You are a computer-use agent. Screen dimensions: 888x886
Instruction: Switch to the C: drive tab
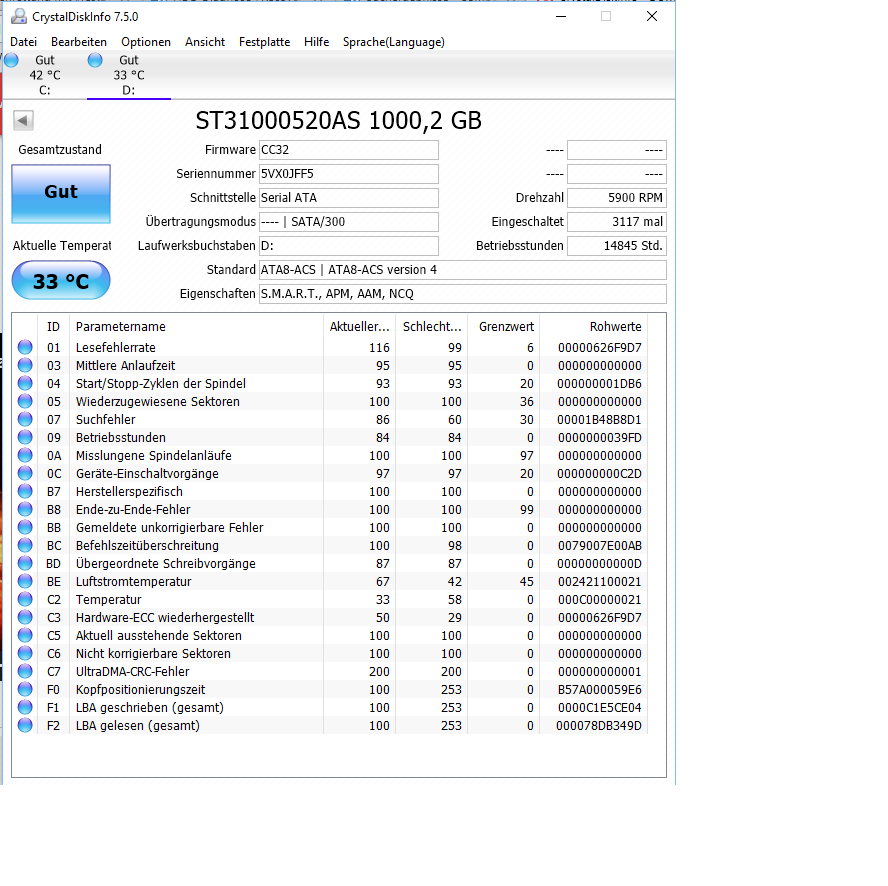point(45,75)
